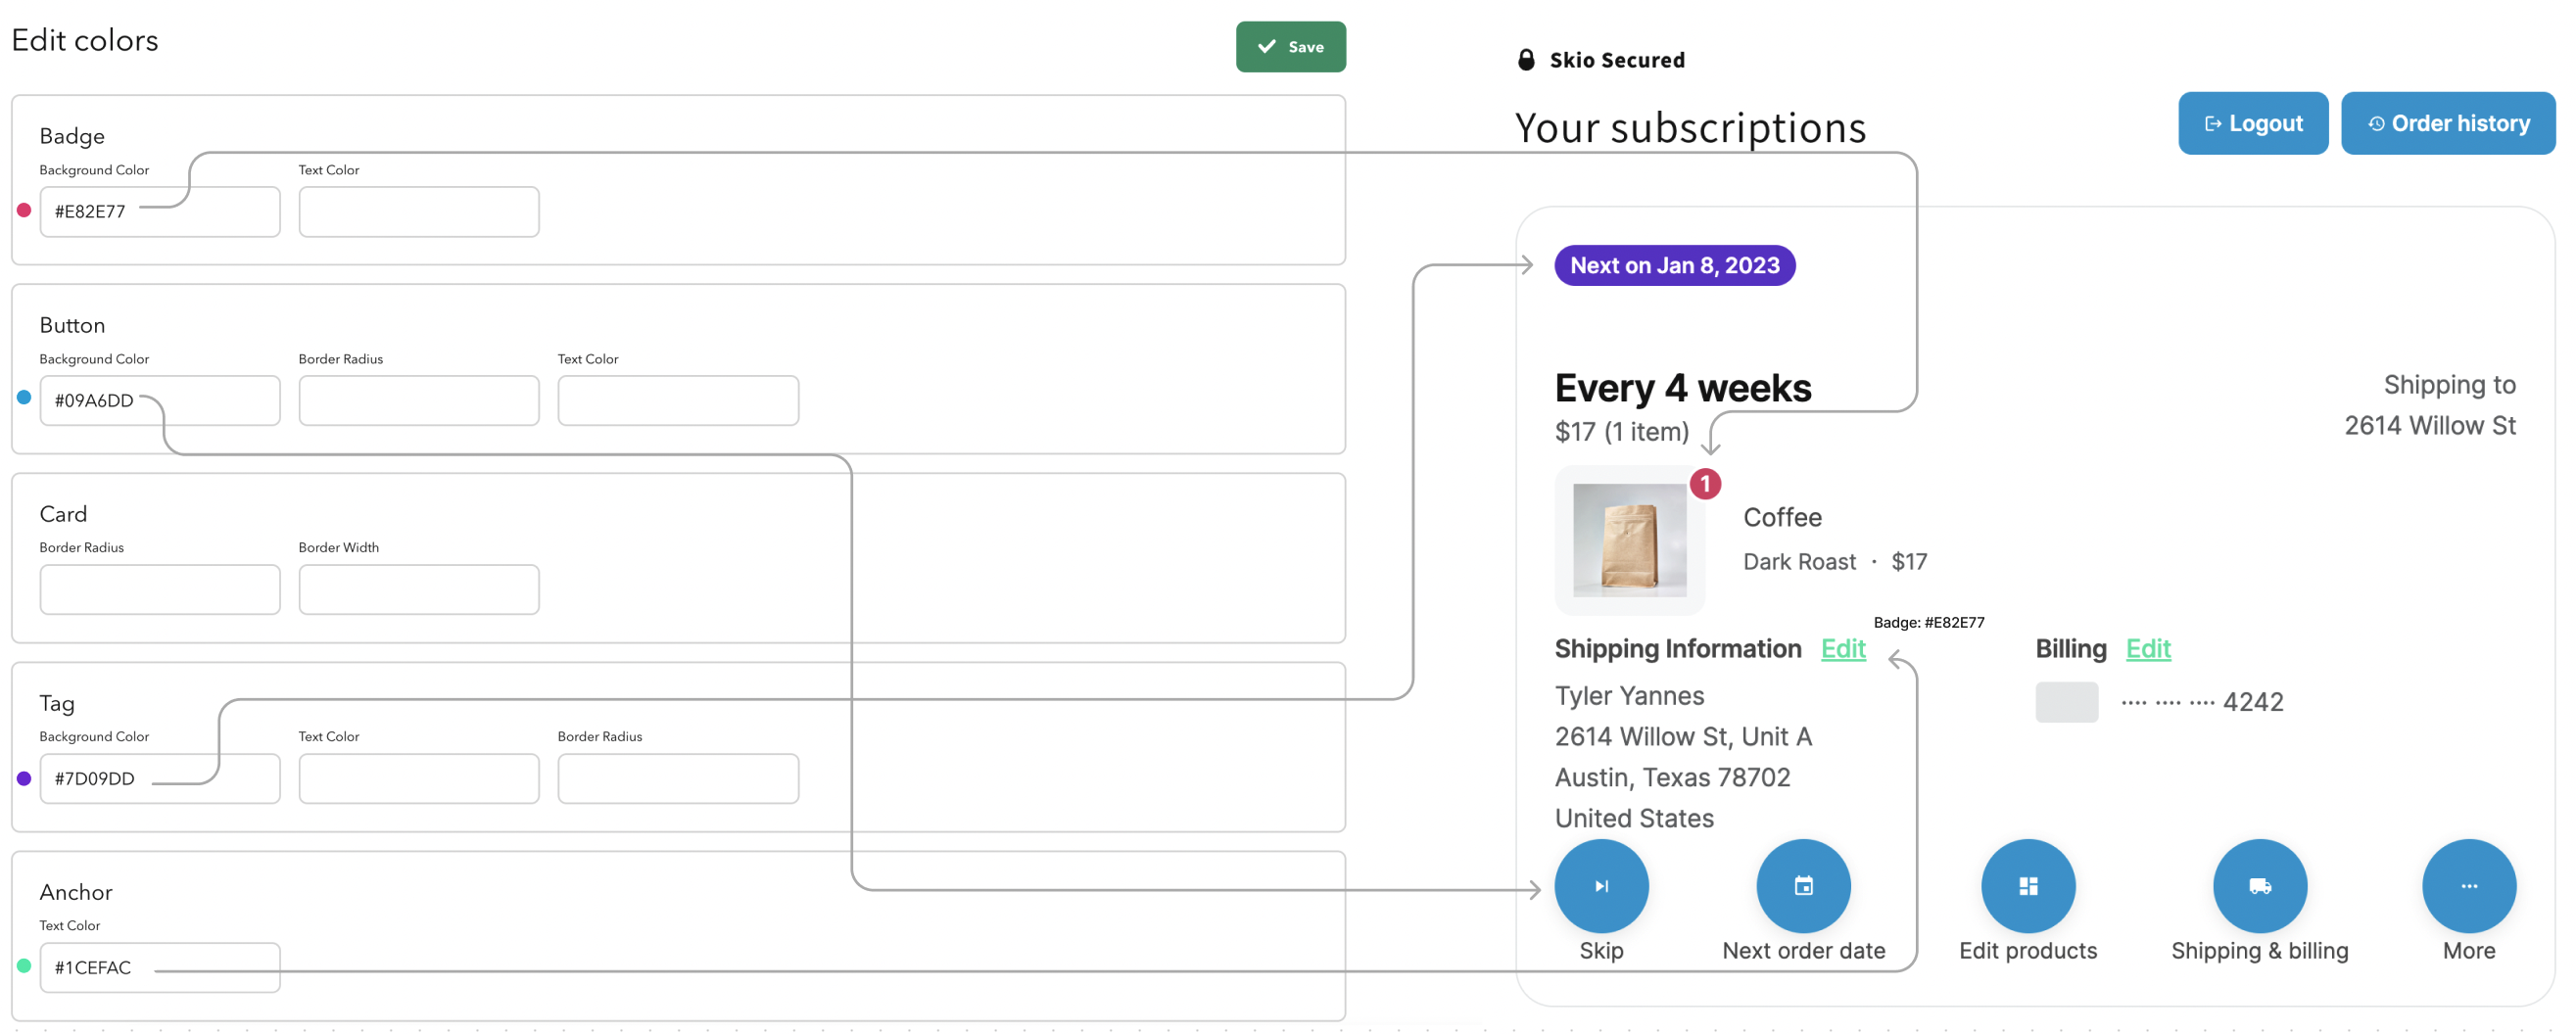Click the Button blue color swatch
This screenshot has width=2576, height=1034.
(x=24, y=398)
